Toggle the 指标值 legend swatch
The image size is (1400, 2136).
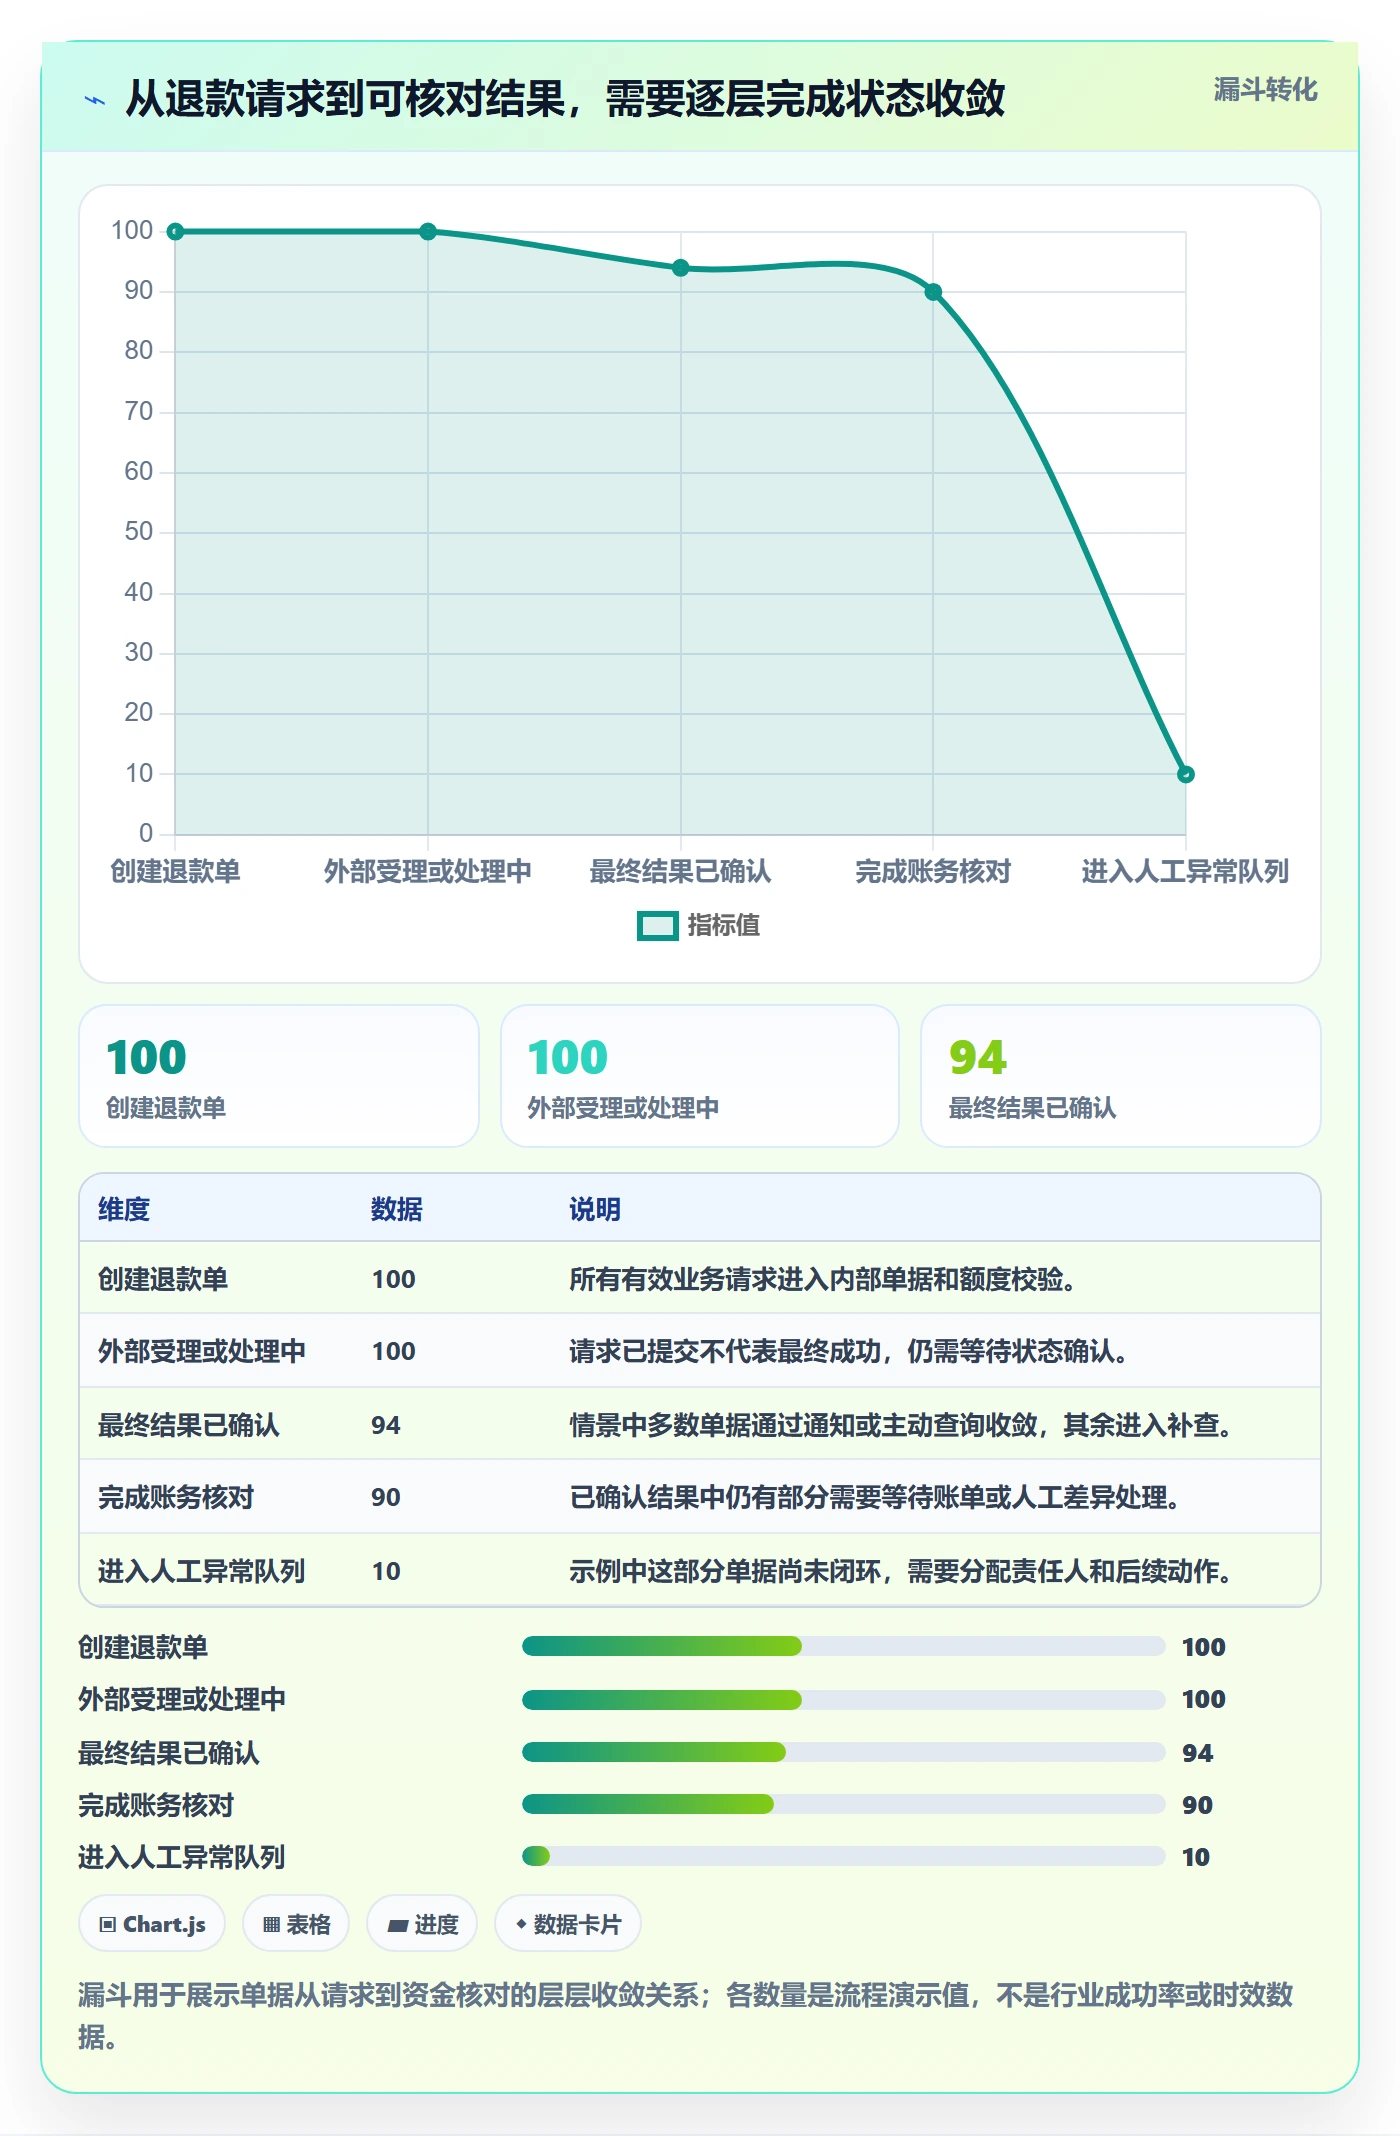658,926
